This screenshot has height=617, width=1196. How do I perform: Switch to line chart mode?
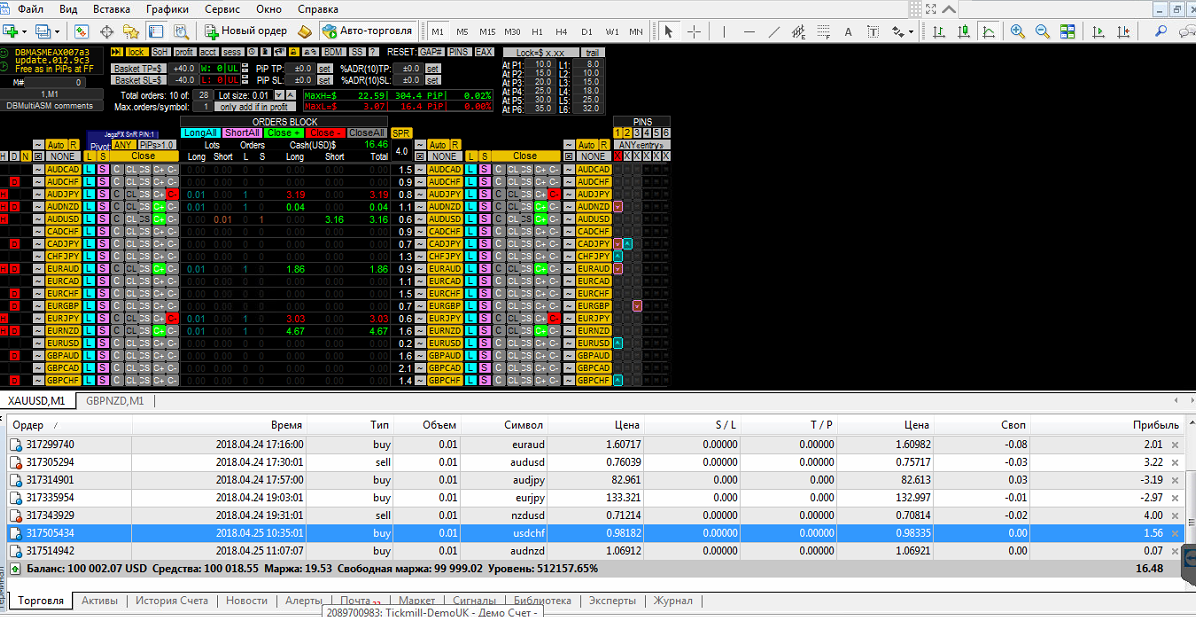989,31
